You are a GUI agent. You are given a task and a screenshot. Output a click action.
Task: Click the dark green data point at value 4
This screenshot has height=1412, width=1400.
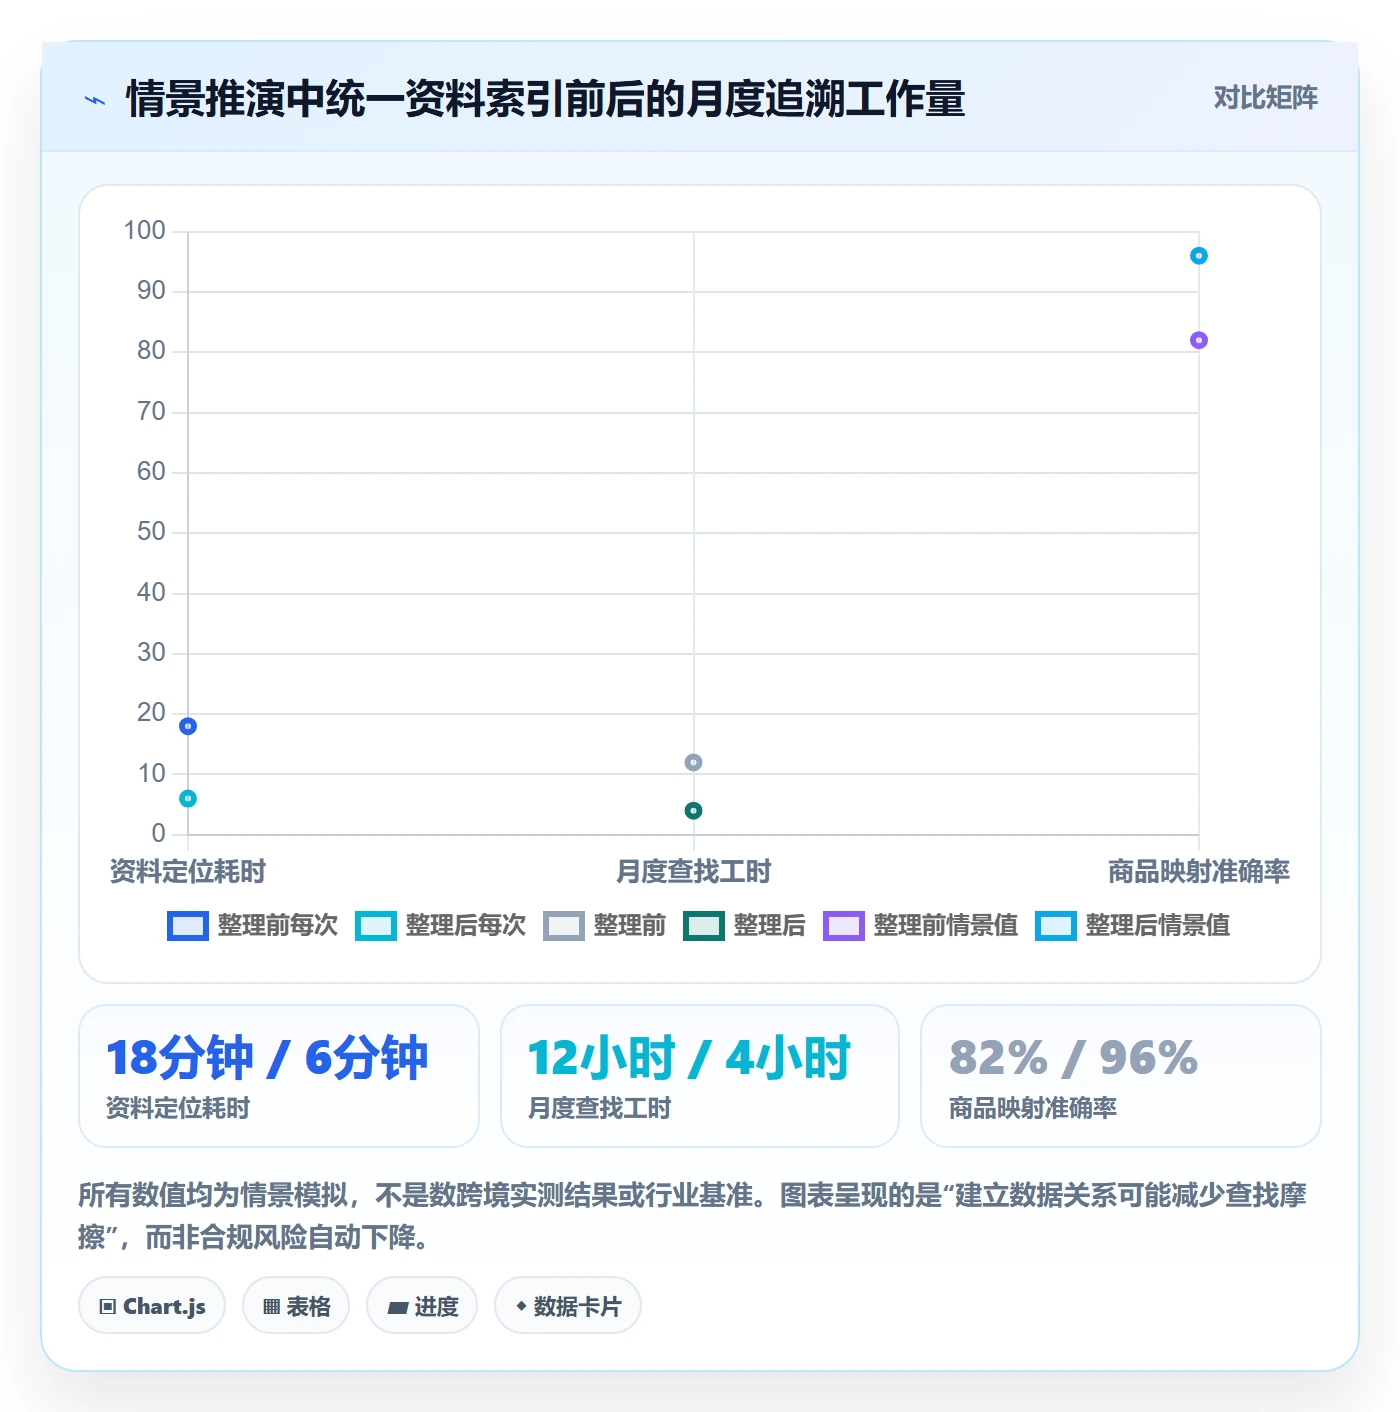click(x=693, y=810)
